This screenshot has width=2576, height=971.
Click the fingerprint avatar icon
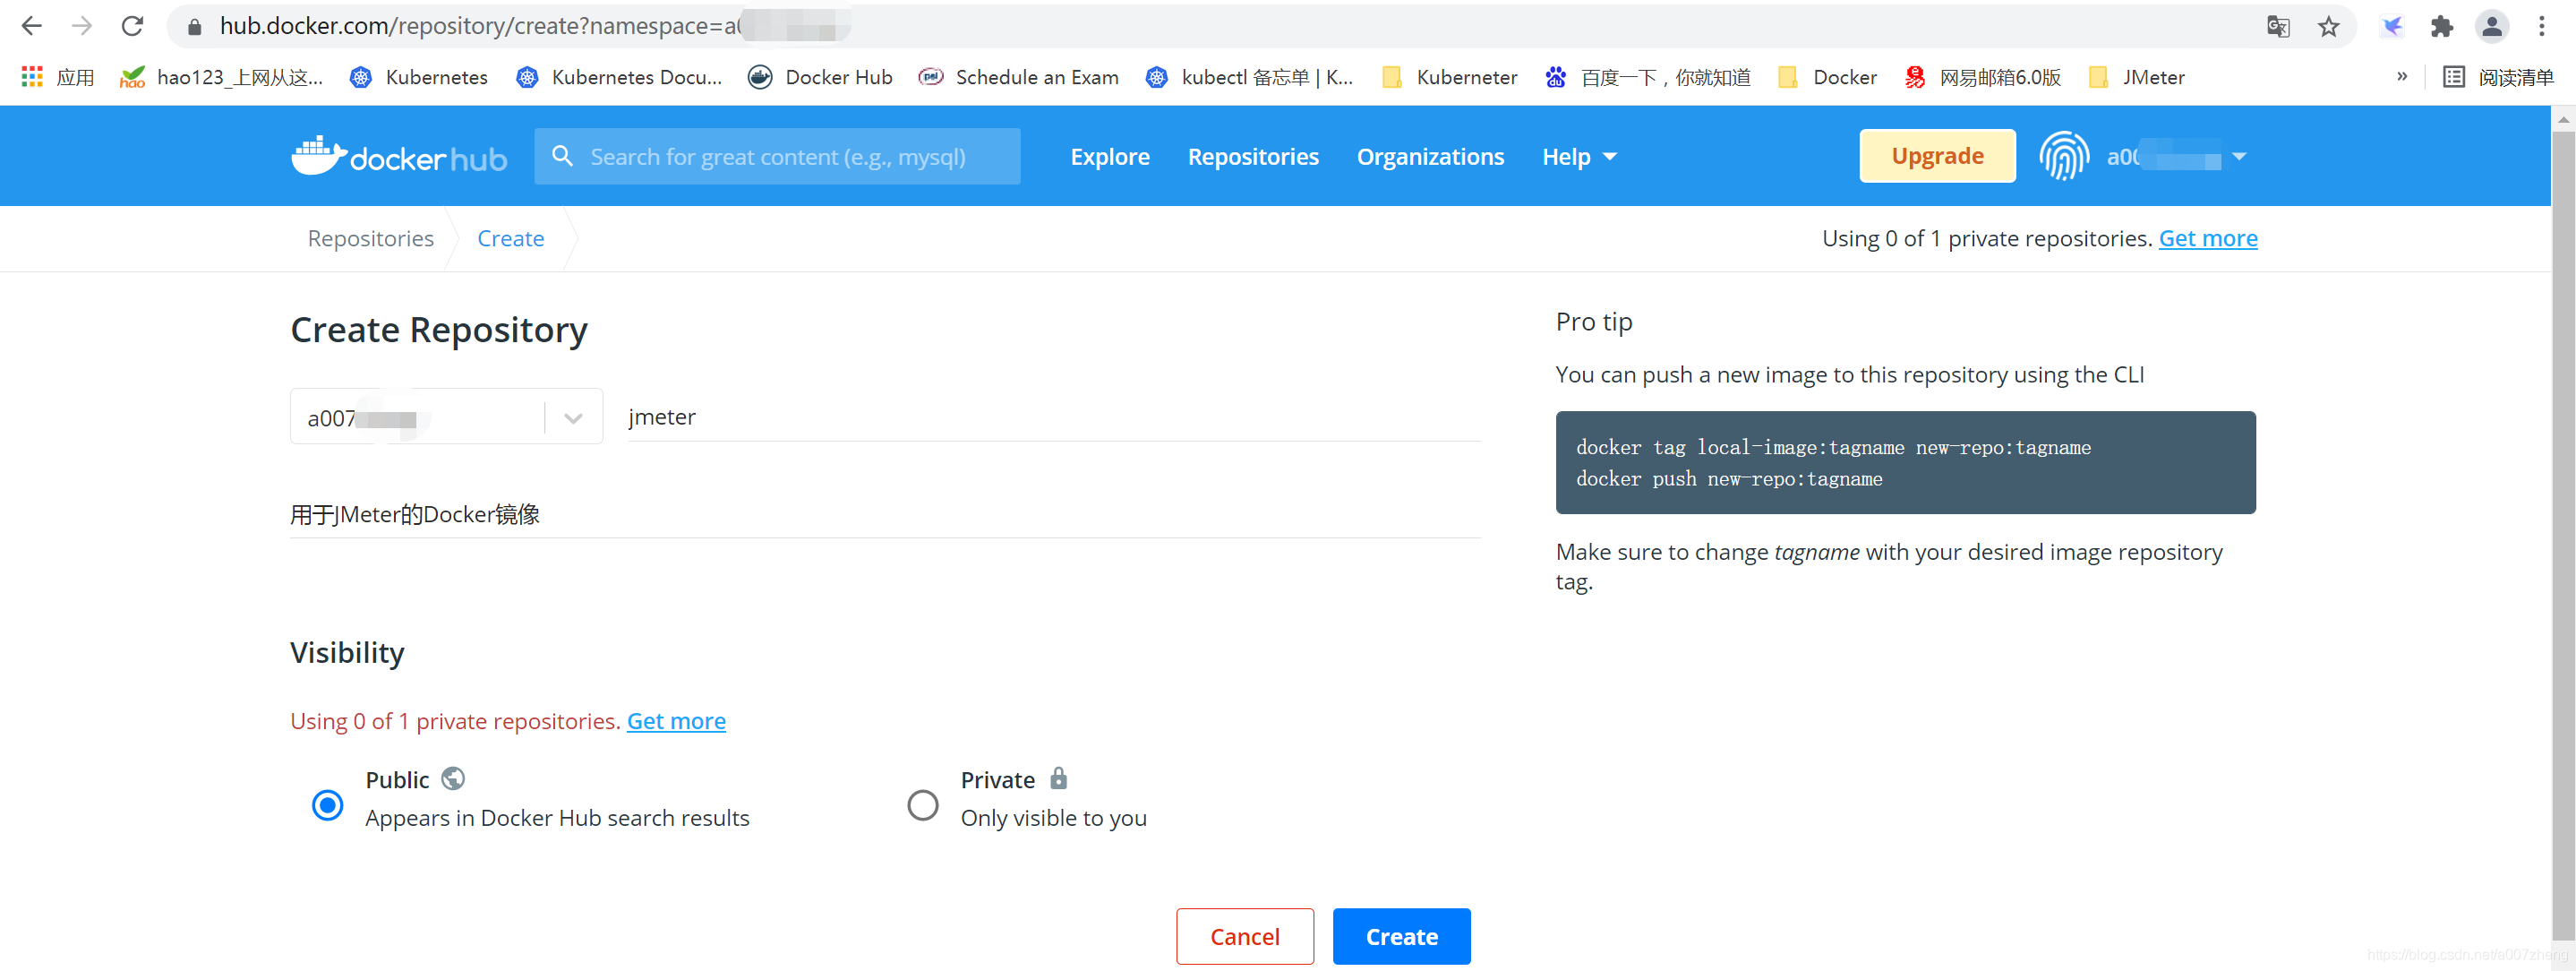coord(2064,157)
